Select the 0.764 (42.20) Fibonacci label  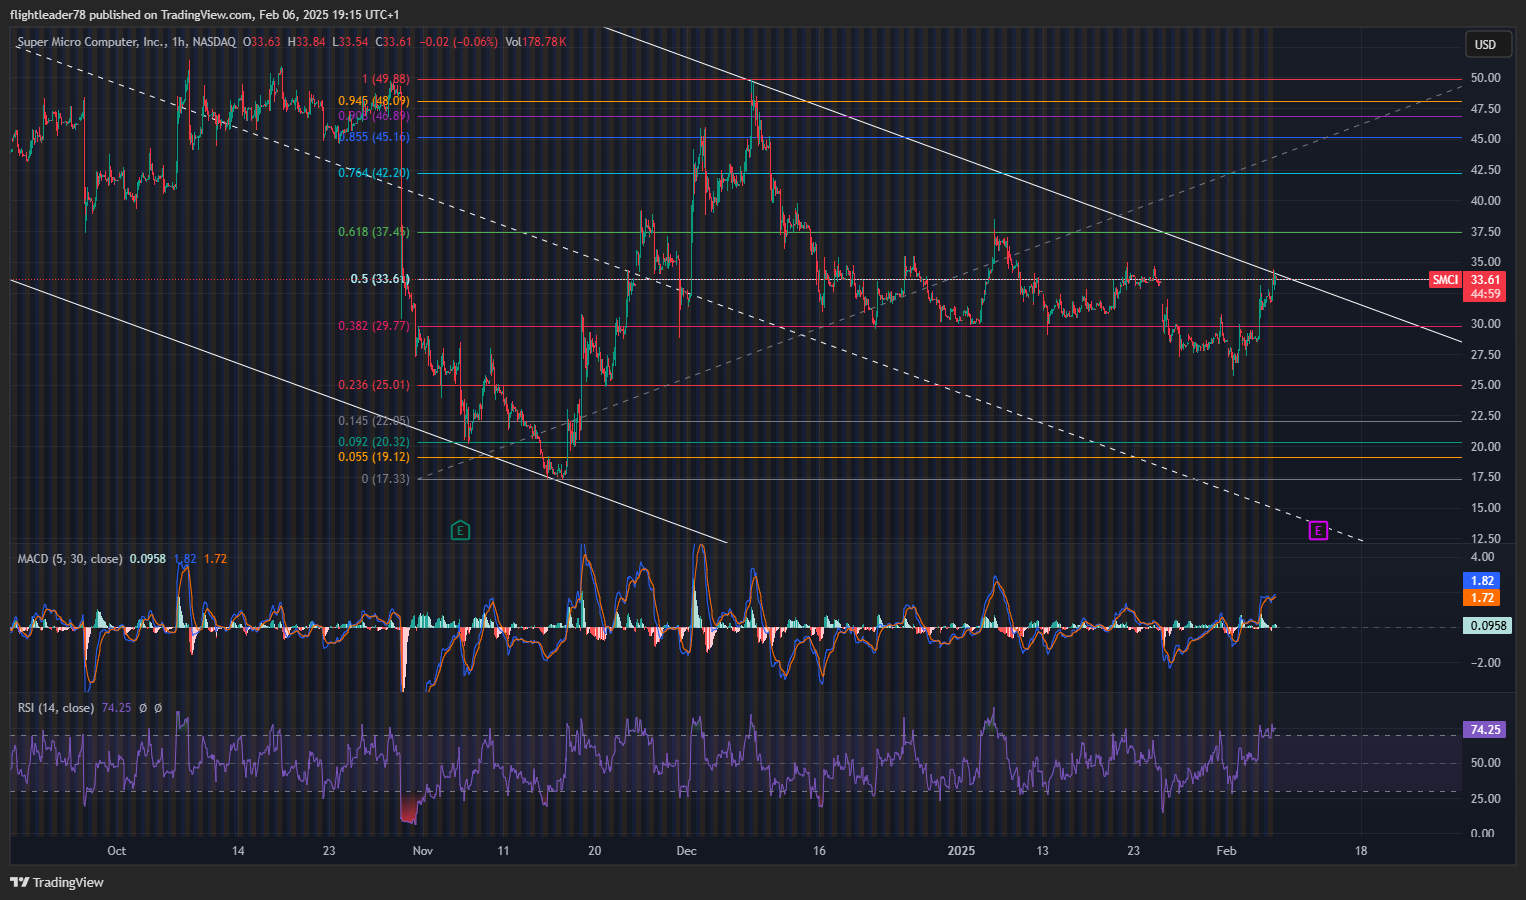pos(374,173)
